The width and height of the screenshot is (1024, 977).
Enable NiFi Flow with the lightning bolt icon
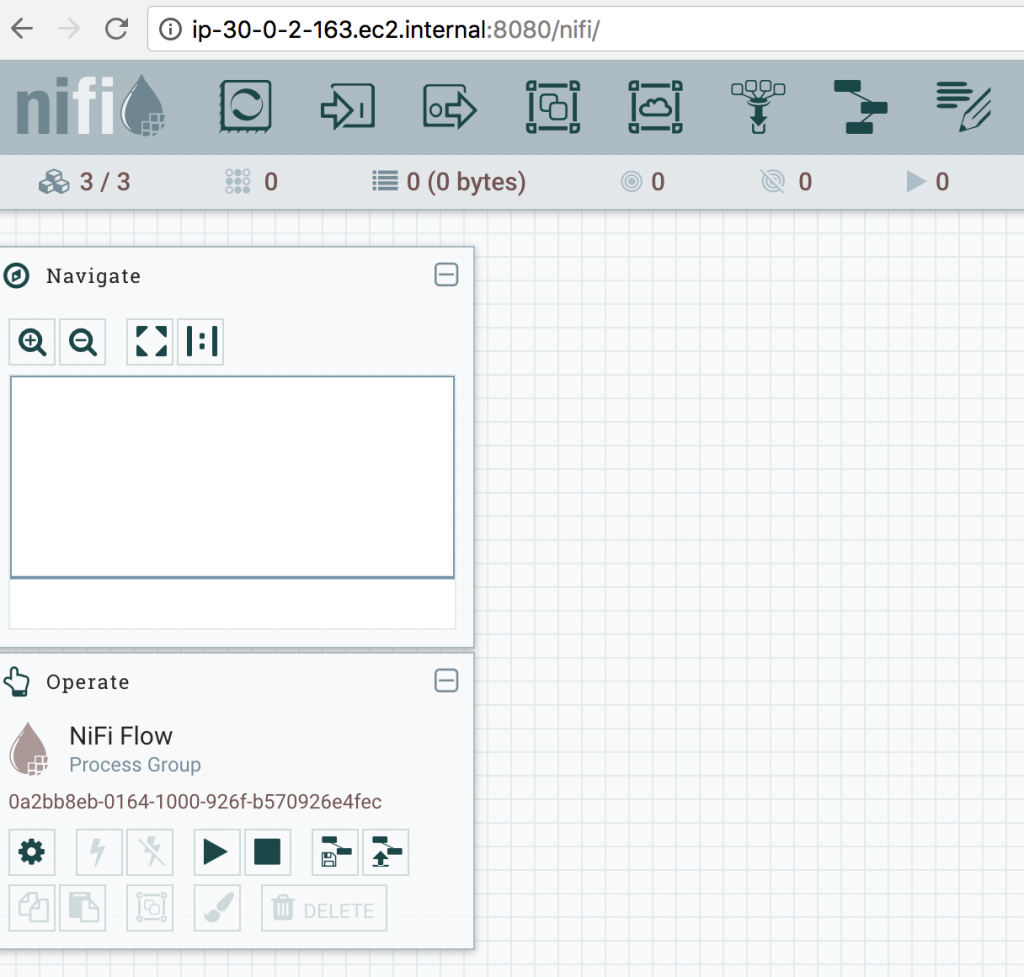pos(98,852)
